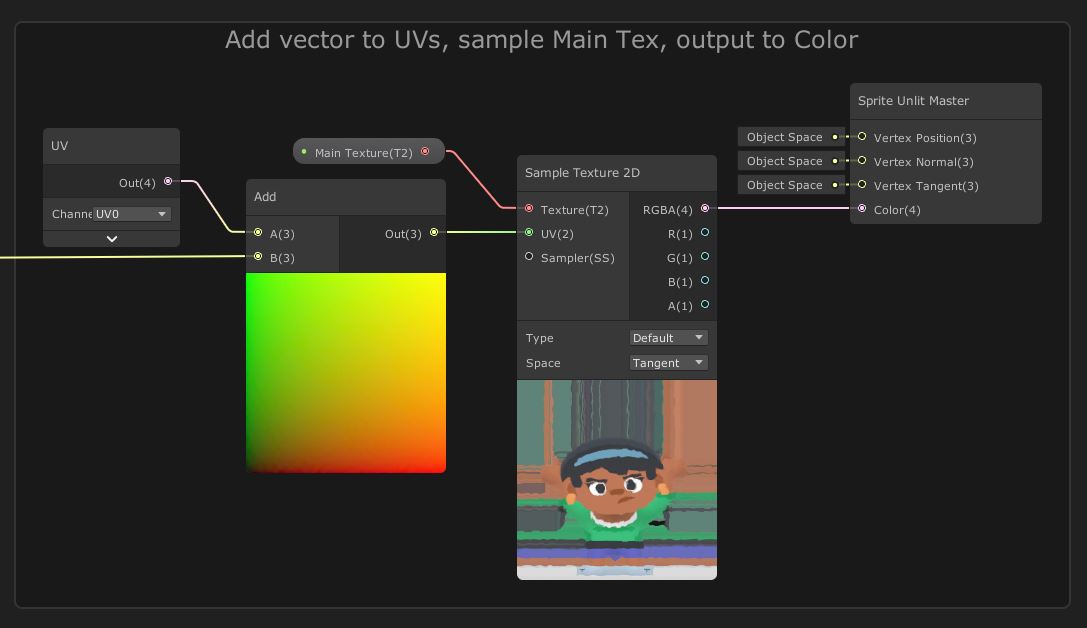Click the A(1) alpha output port
This screenshot has width=1087, height=628.
coord(705,306)
